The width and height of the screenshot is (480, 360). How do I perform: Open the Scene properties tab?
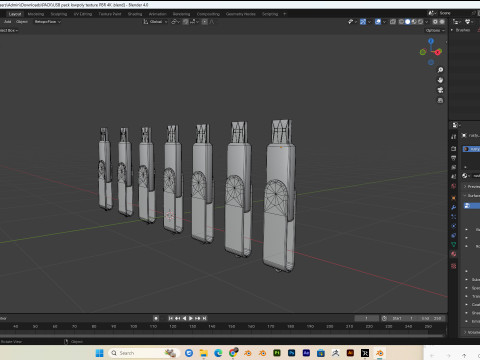tap(453, 176)
